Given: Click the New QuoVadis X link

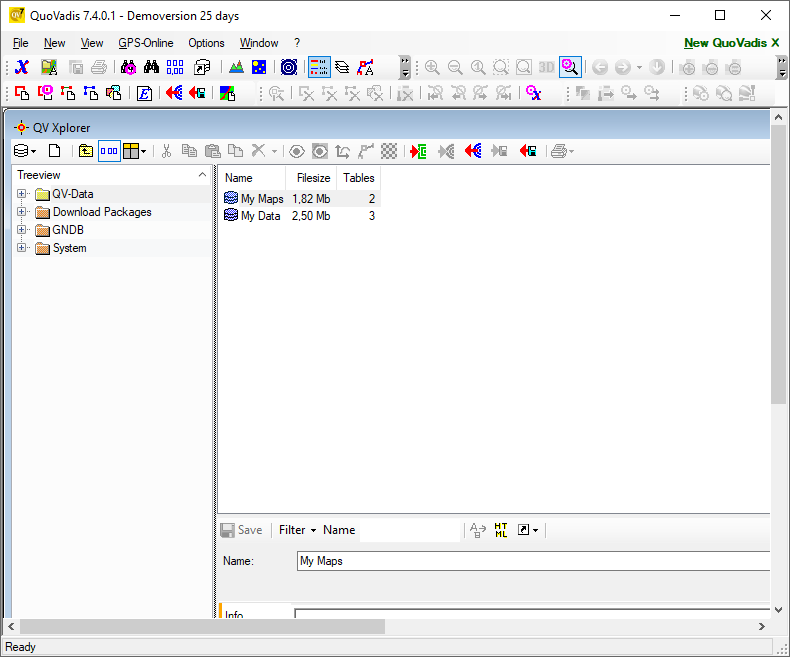Looking at the screenshot, I should coord(732,43).
